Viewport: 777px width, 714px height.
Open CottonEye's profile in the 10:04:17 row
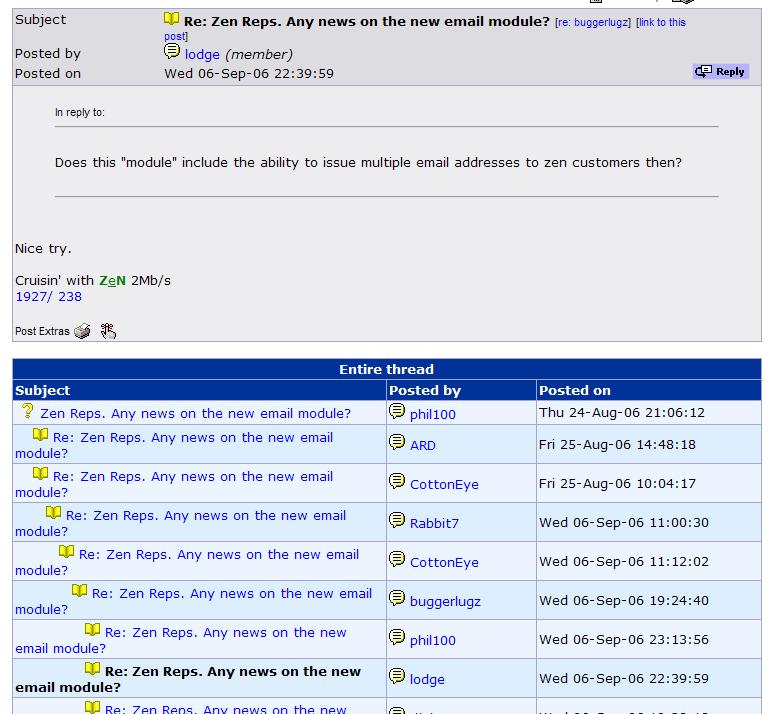(444, 485)
